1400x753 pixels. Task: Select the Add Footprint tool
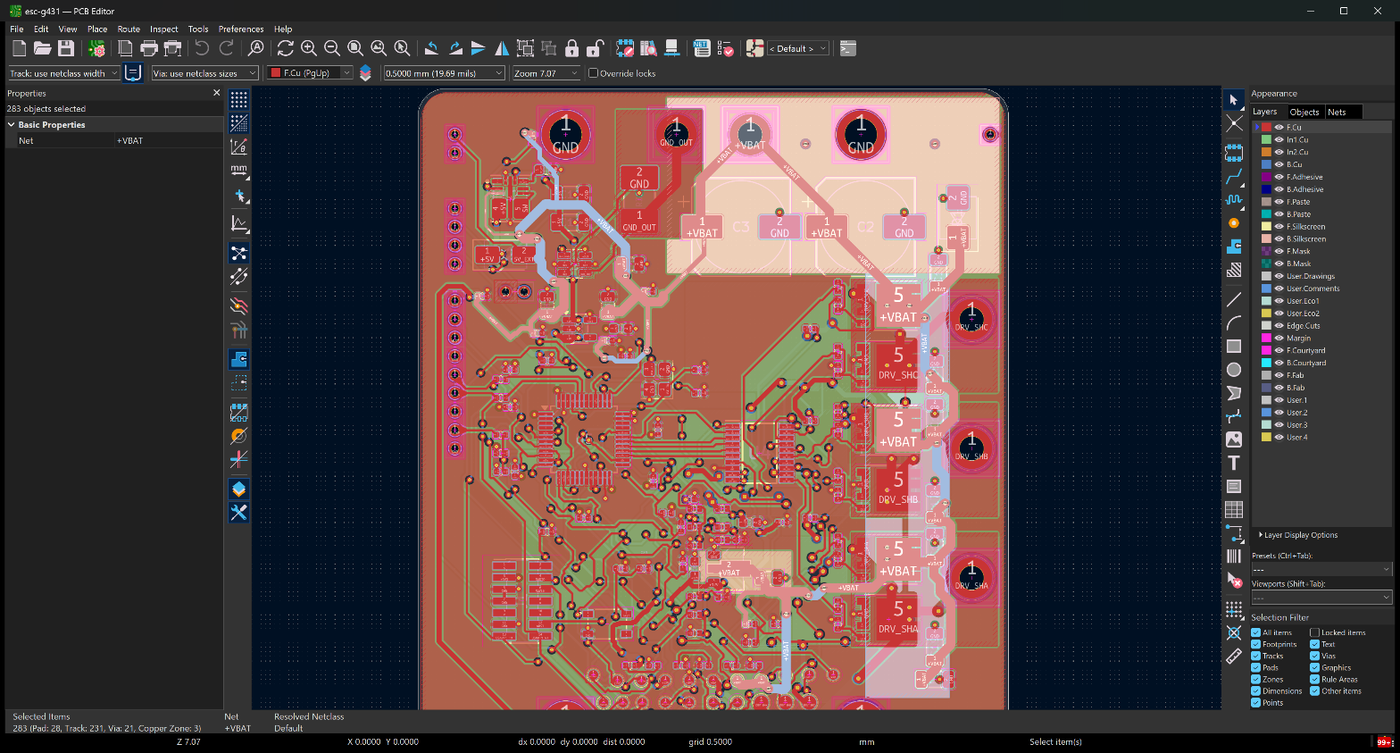(1234, 153)
